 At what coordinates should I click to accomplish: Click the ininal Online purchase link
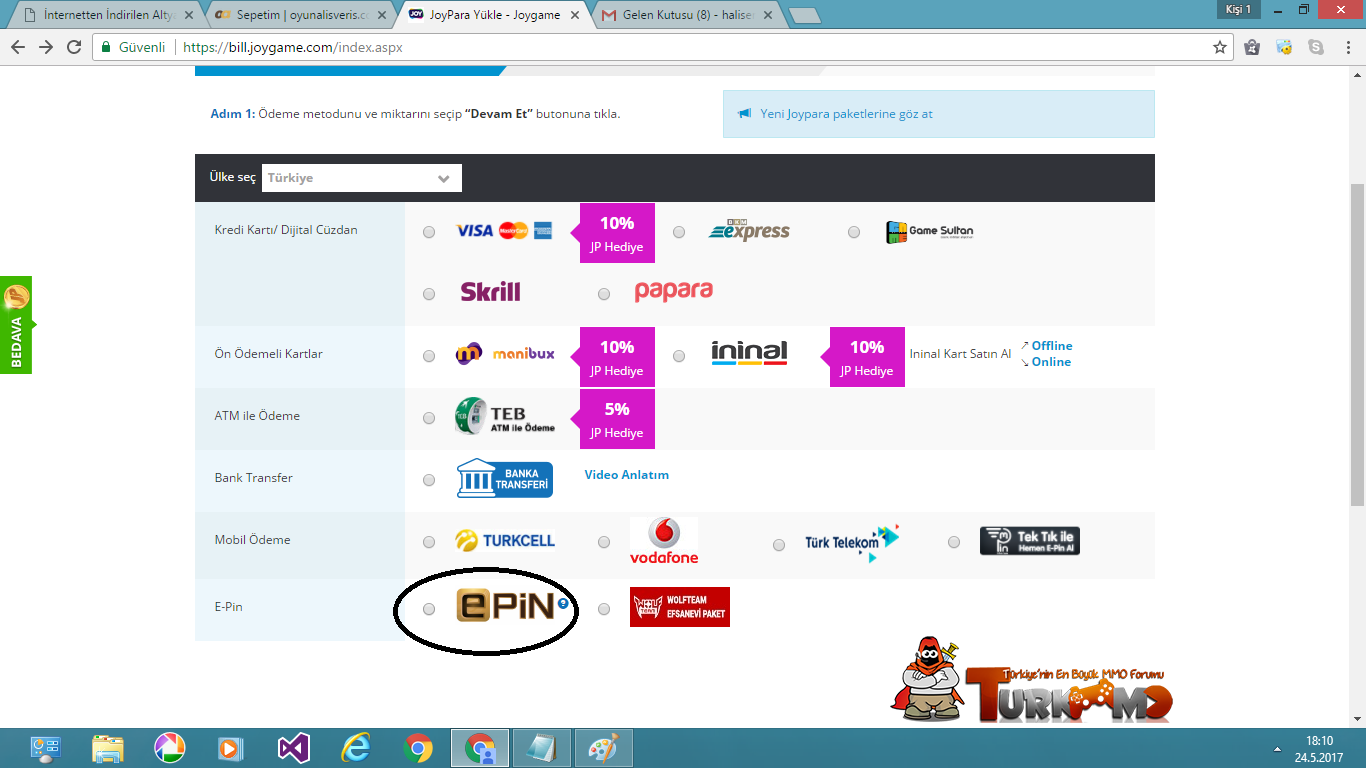(x=1051, y=362)
